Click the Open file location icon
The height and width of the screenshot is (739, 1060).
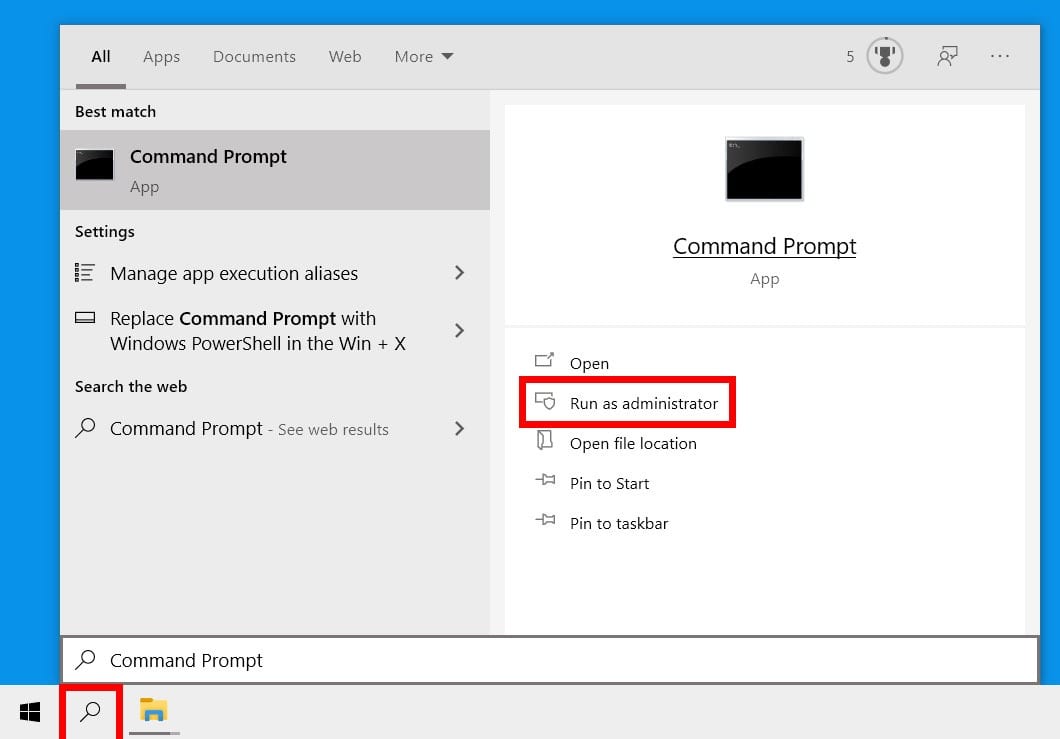tap(545, 440)
